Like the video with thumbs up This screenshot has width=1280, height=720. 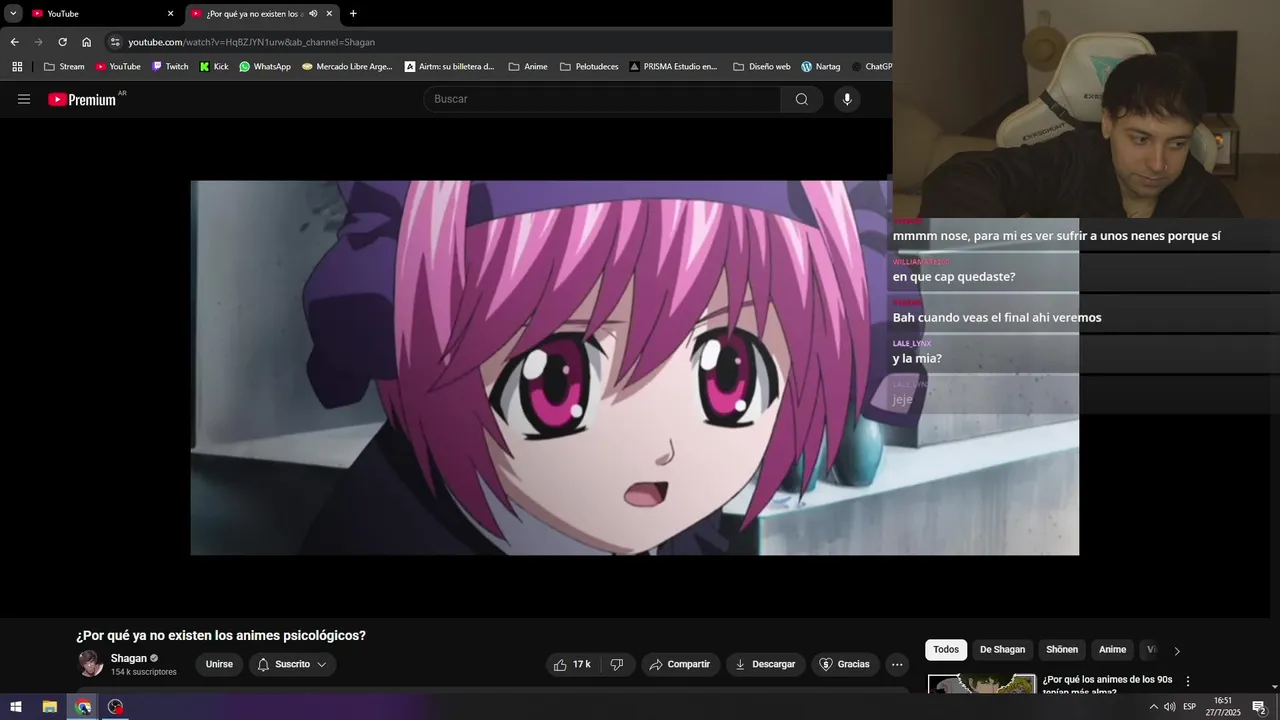pyautogui.click(x=572, y=664)
